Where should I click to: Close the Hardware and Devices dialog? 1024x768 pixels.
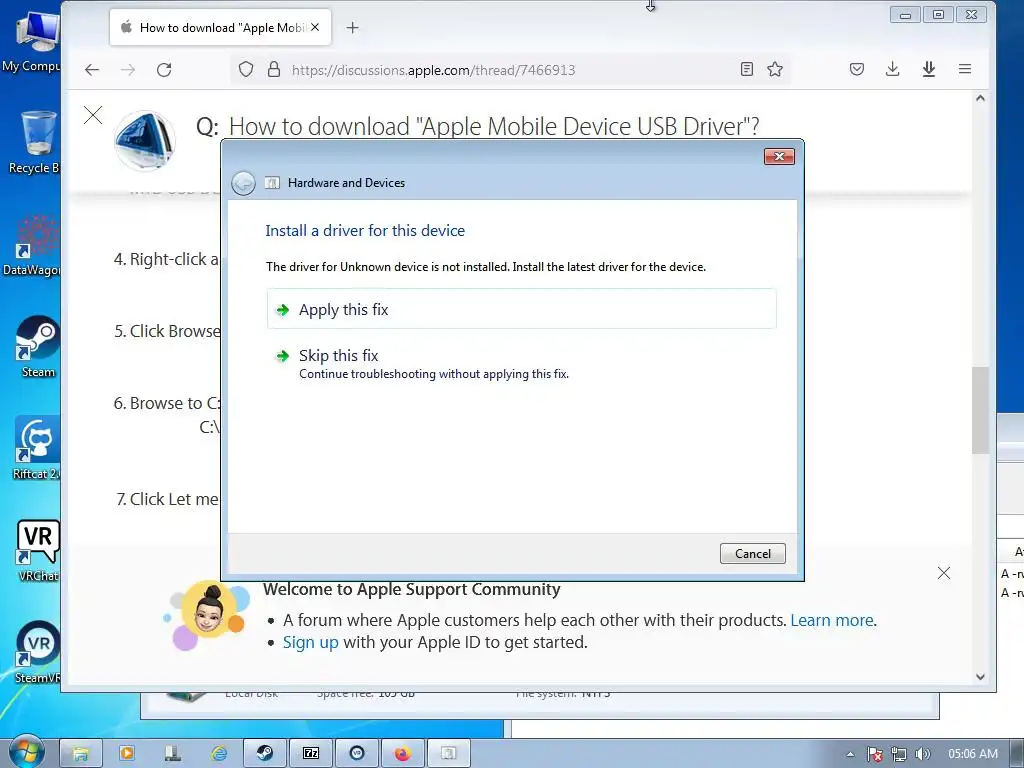[779, 157]
